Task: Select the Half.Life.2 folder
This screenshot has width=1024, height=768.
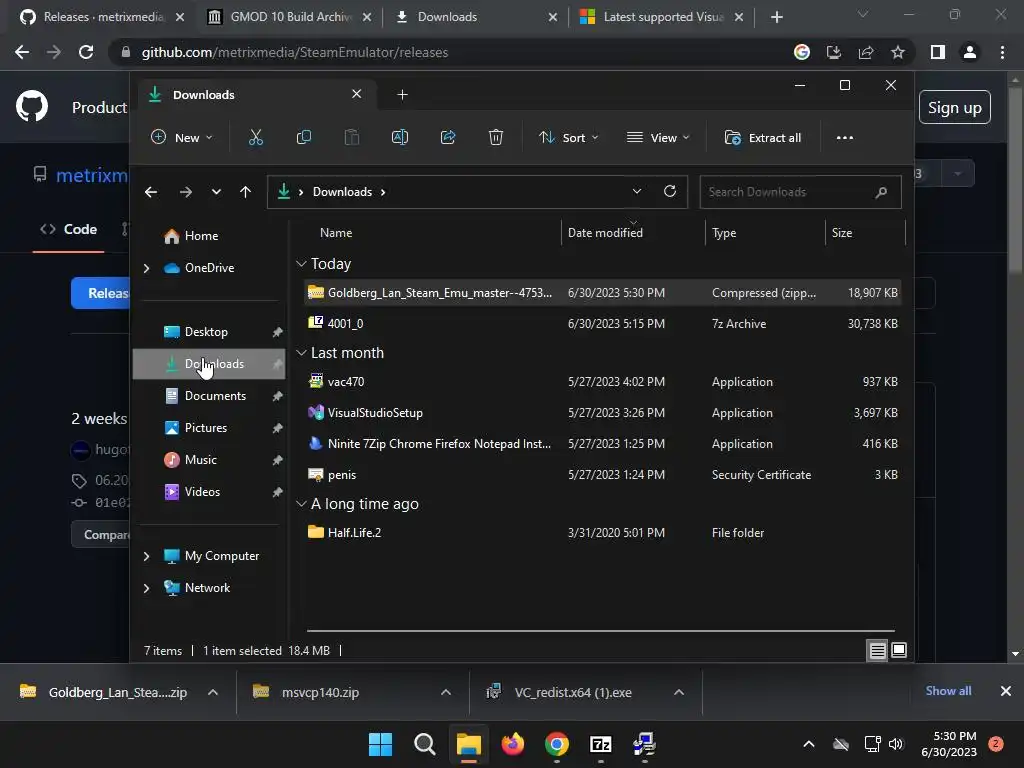Action: pos(603,533)
